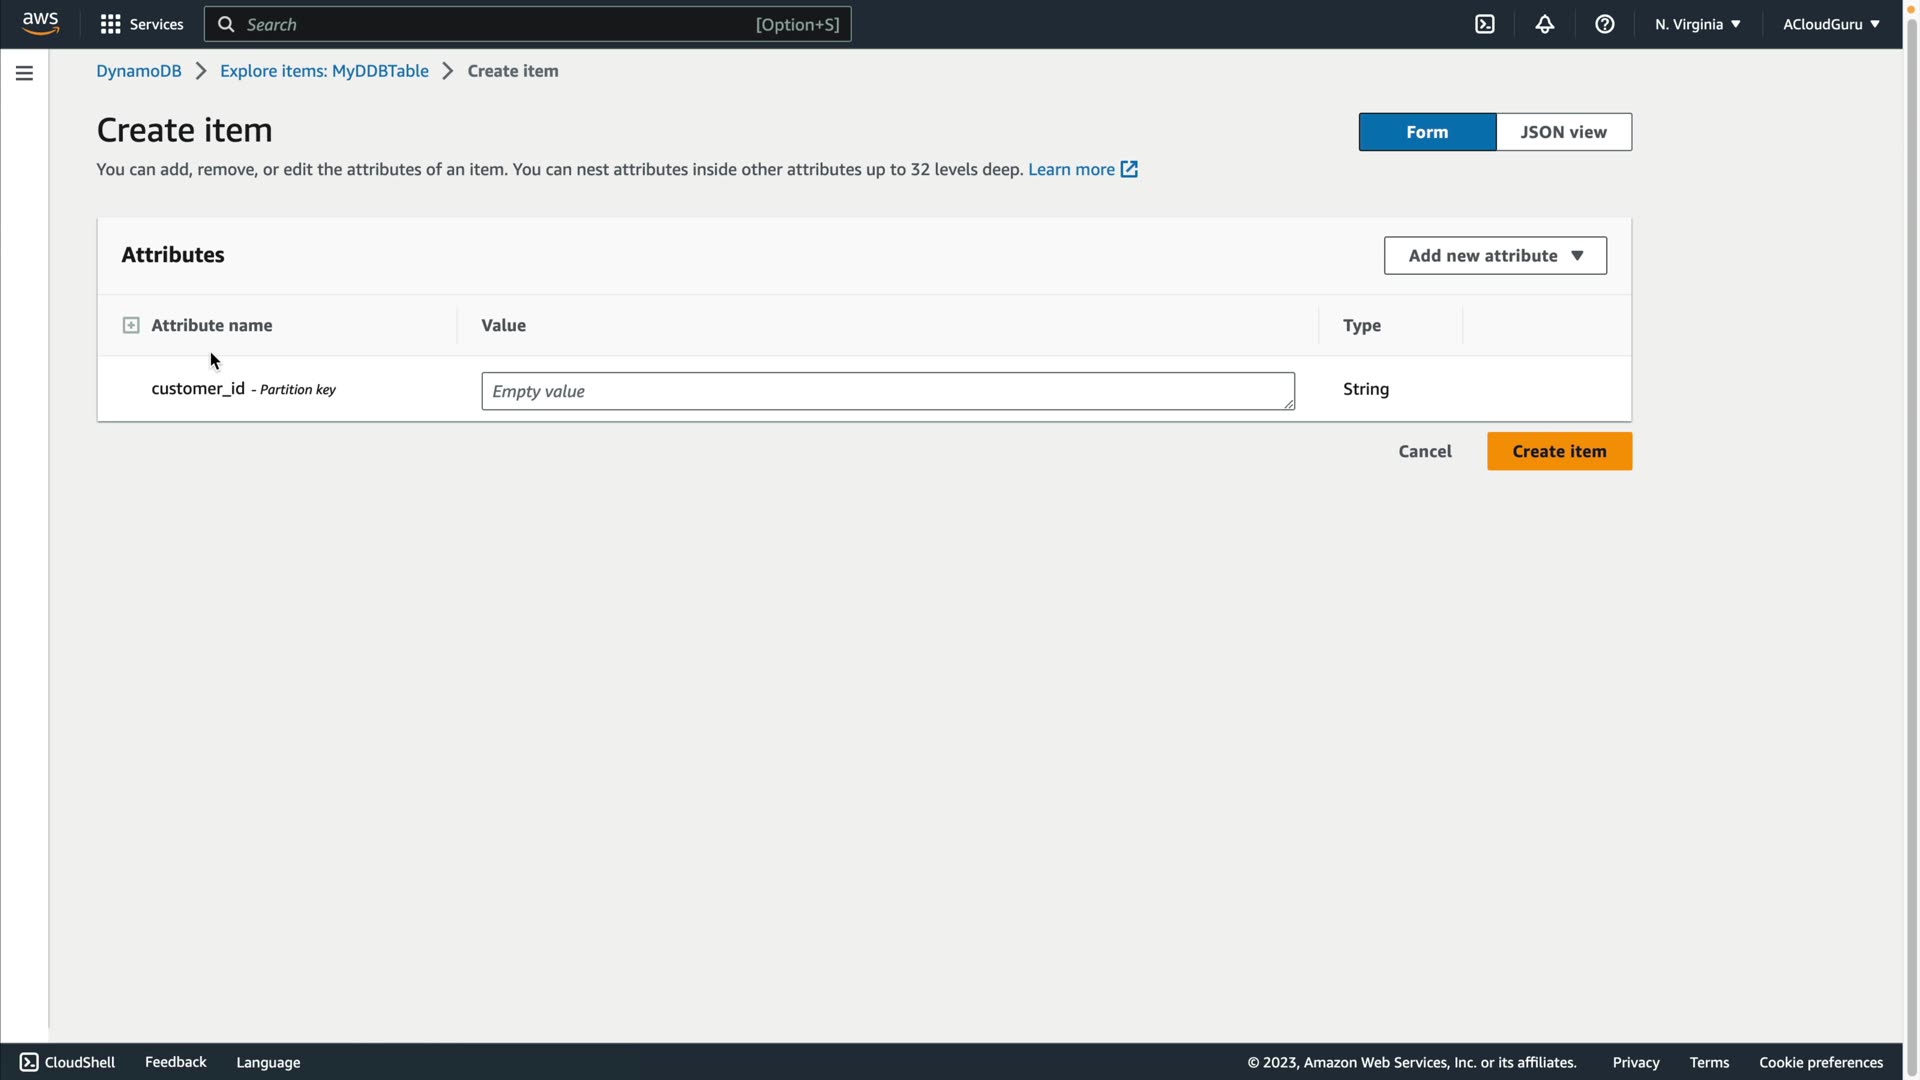Viewport: 1920px width, 1080px height.
Task: Cancel item creation
Action: (x=1425, y=451)
